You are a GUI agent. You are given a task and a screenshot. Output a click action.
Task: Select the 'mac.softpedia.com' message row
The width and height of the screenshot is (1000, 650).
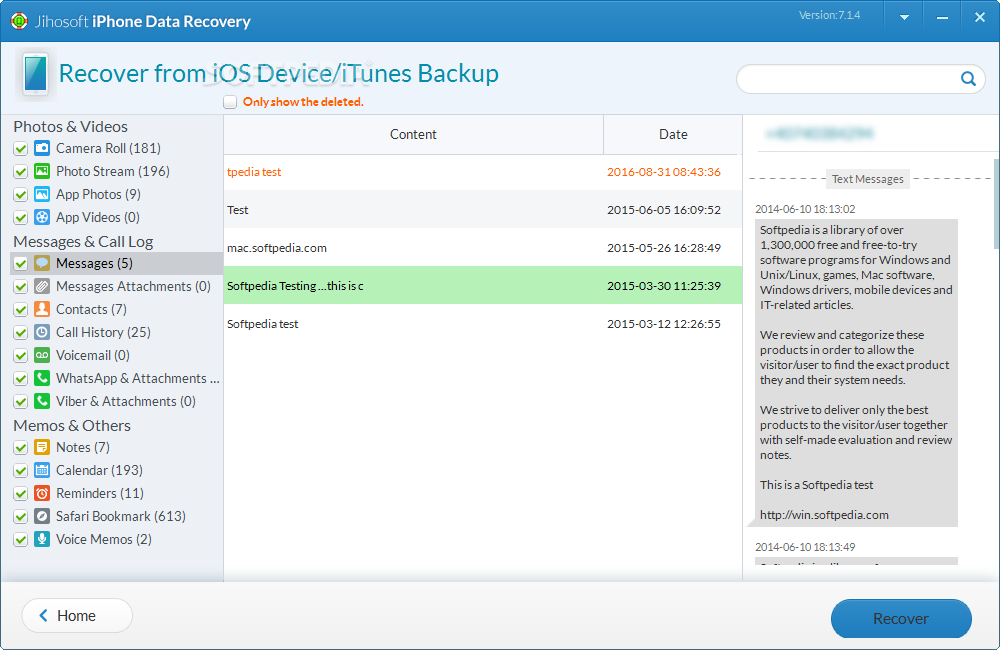click(x=483, y=247)
